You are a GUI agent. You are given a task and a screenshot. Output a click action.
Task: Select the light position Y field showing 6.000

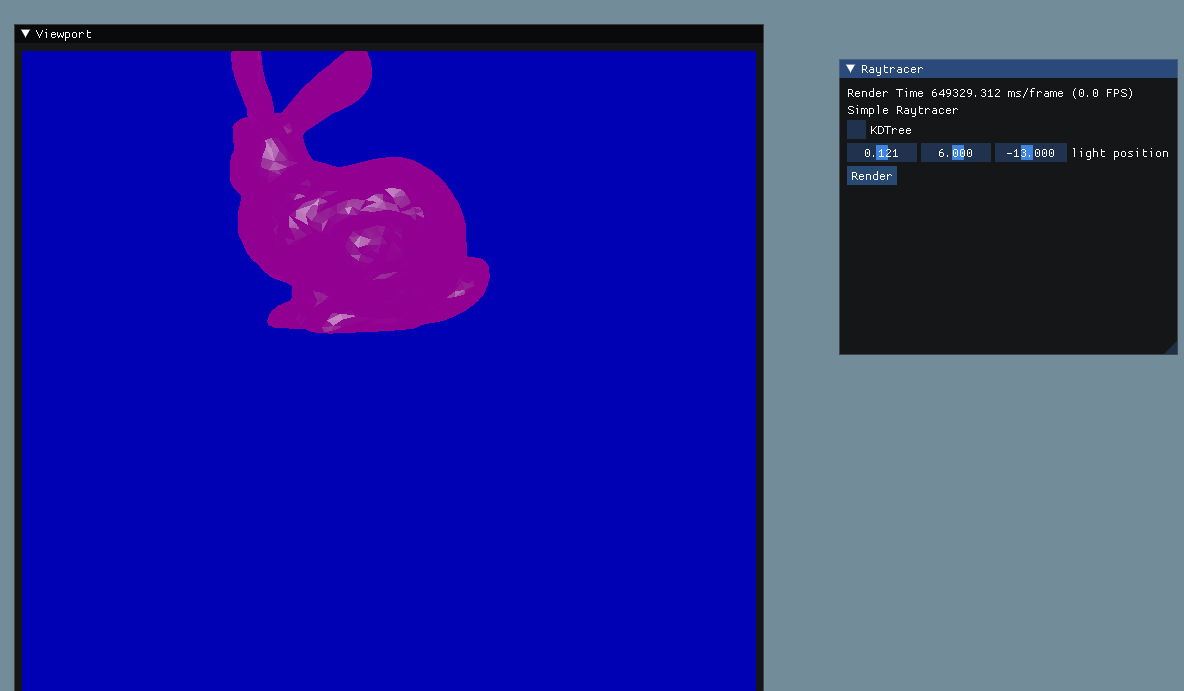955,153
